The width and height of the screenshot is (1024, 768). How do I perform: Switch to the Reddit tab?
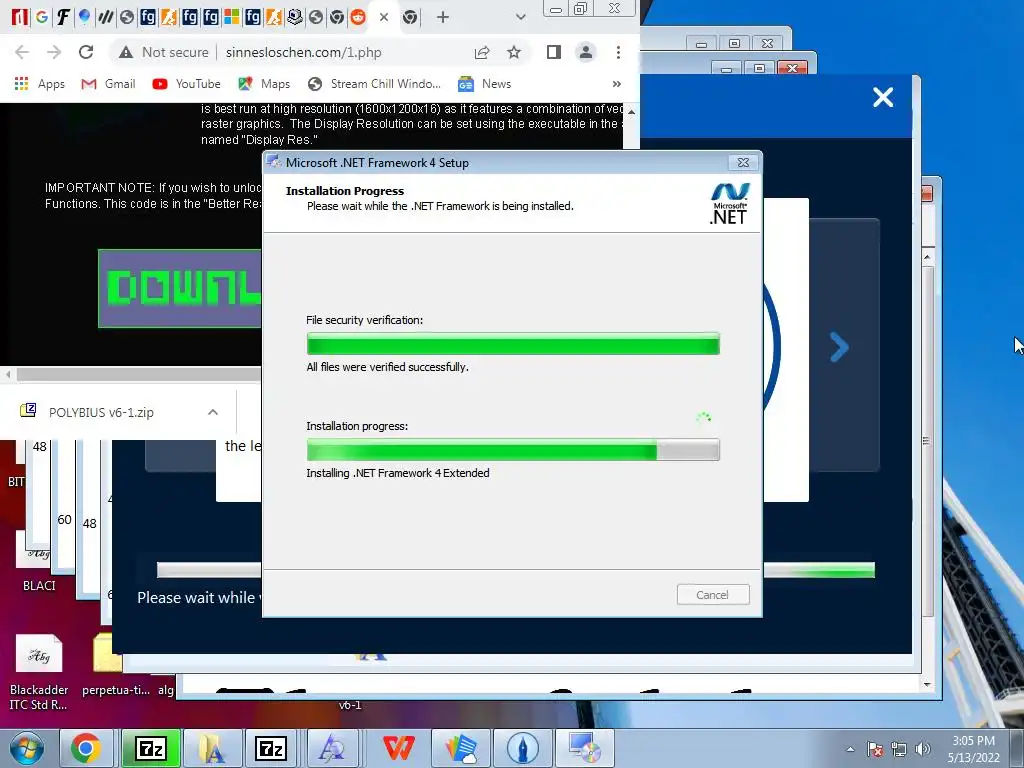358,18
